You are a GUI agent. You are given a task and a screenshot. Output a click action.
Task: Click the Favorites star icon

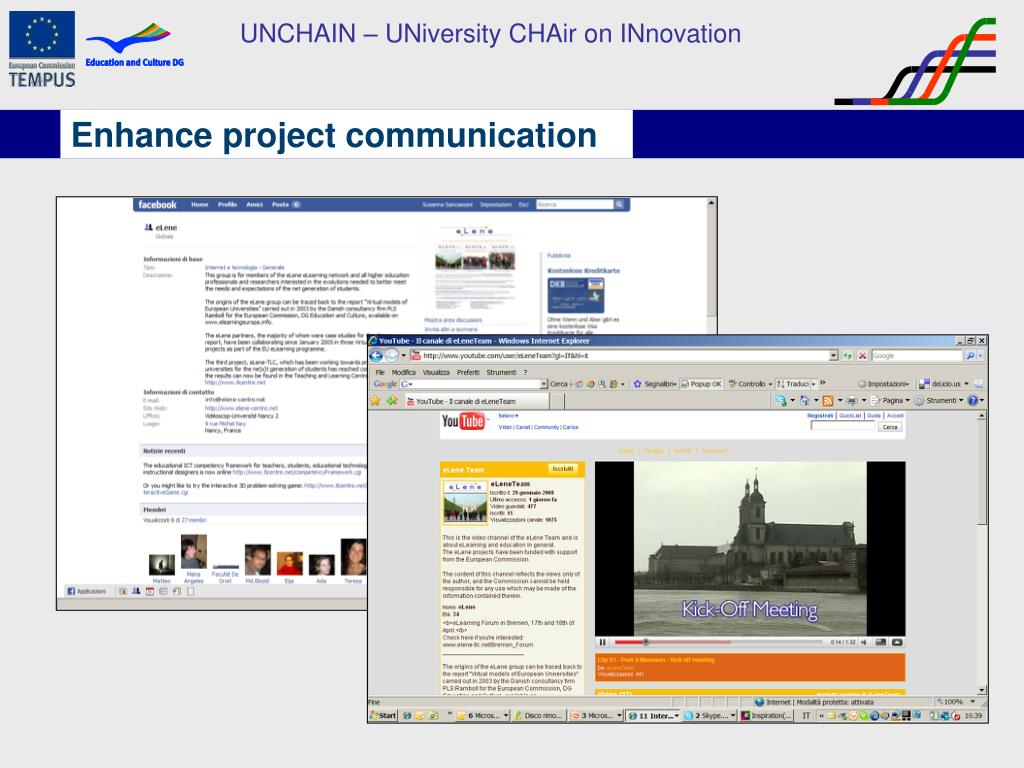(x=376, y=401)
